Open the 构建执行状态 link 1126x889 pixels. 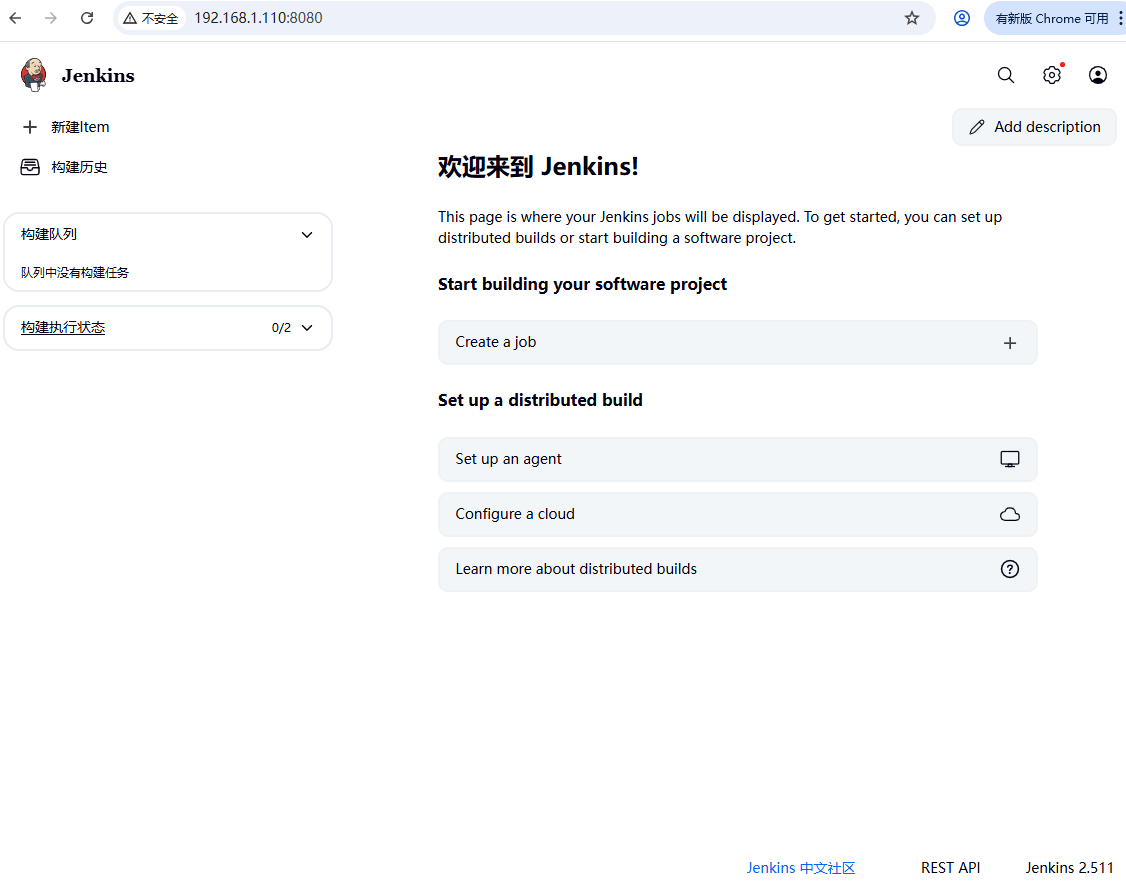coord(62,327)
